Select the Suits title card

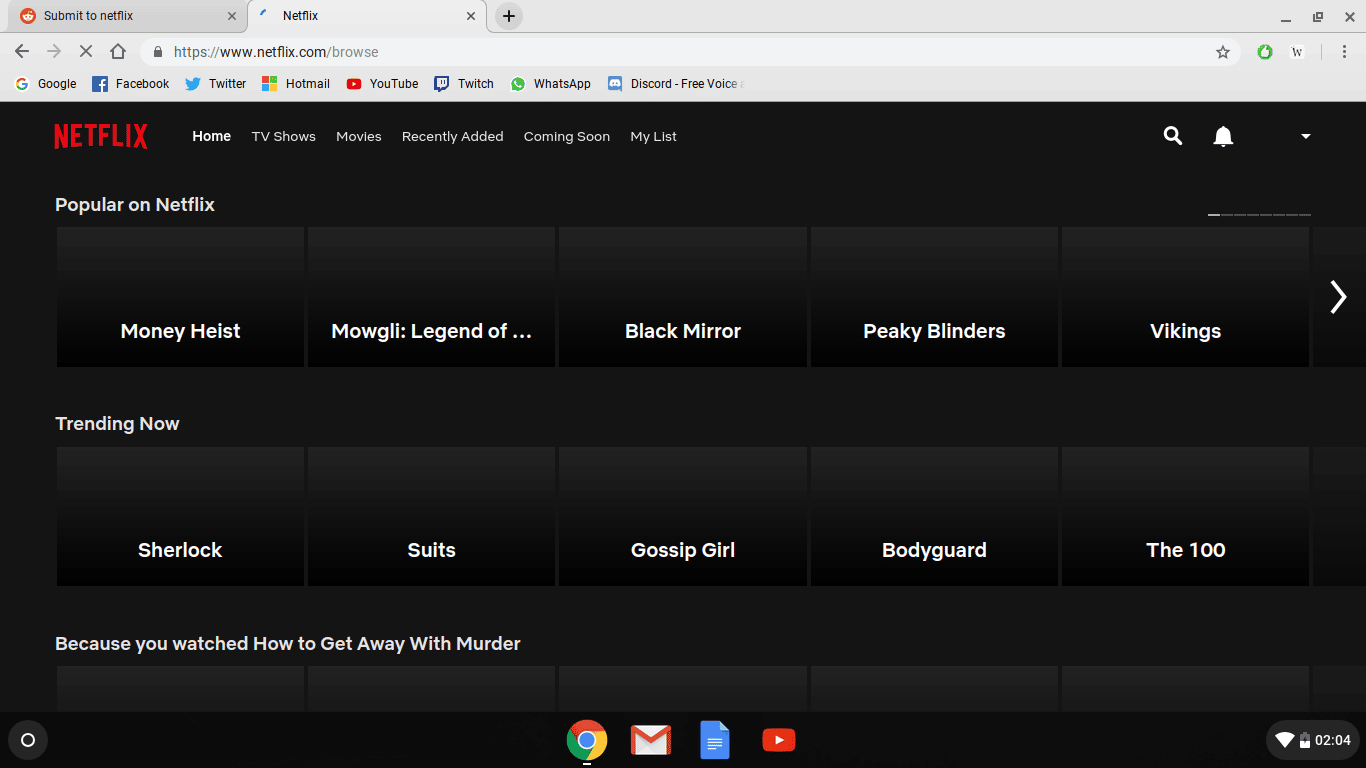click(x=431, y=516)
